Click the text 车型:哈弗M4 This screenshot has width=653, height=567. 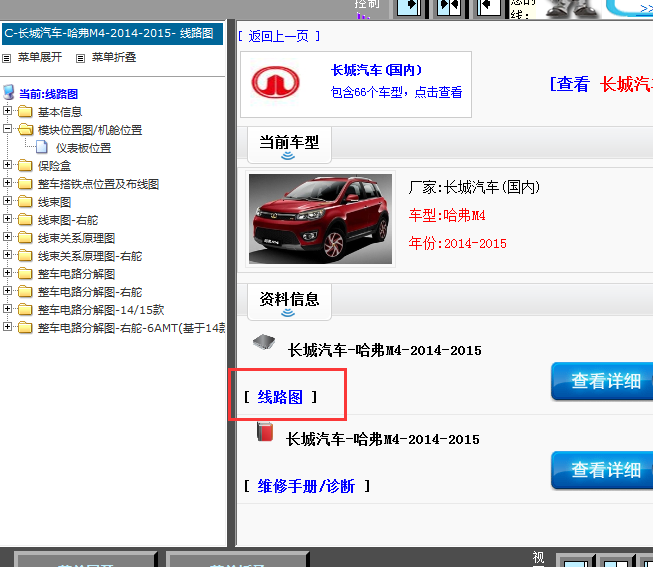447,215
